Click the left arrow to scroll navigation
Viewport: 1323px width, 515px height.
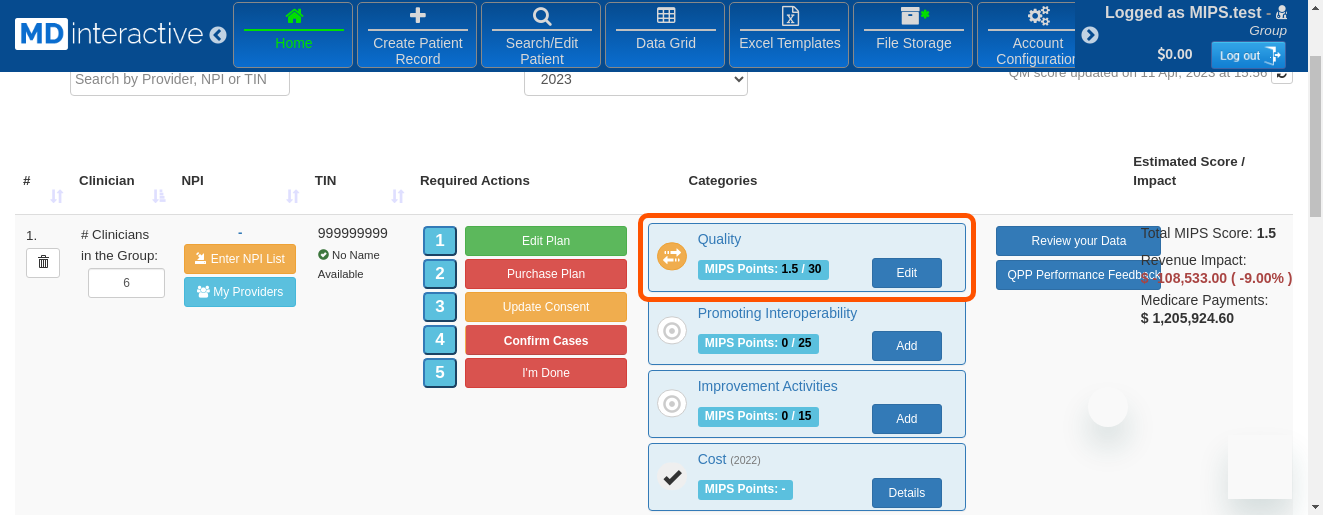click(218, 35)
